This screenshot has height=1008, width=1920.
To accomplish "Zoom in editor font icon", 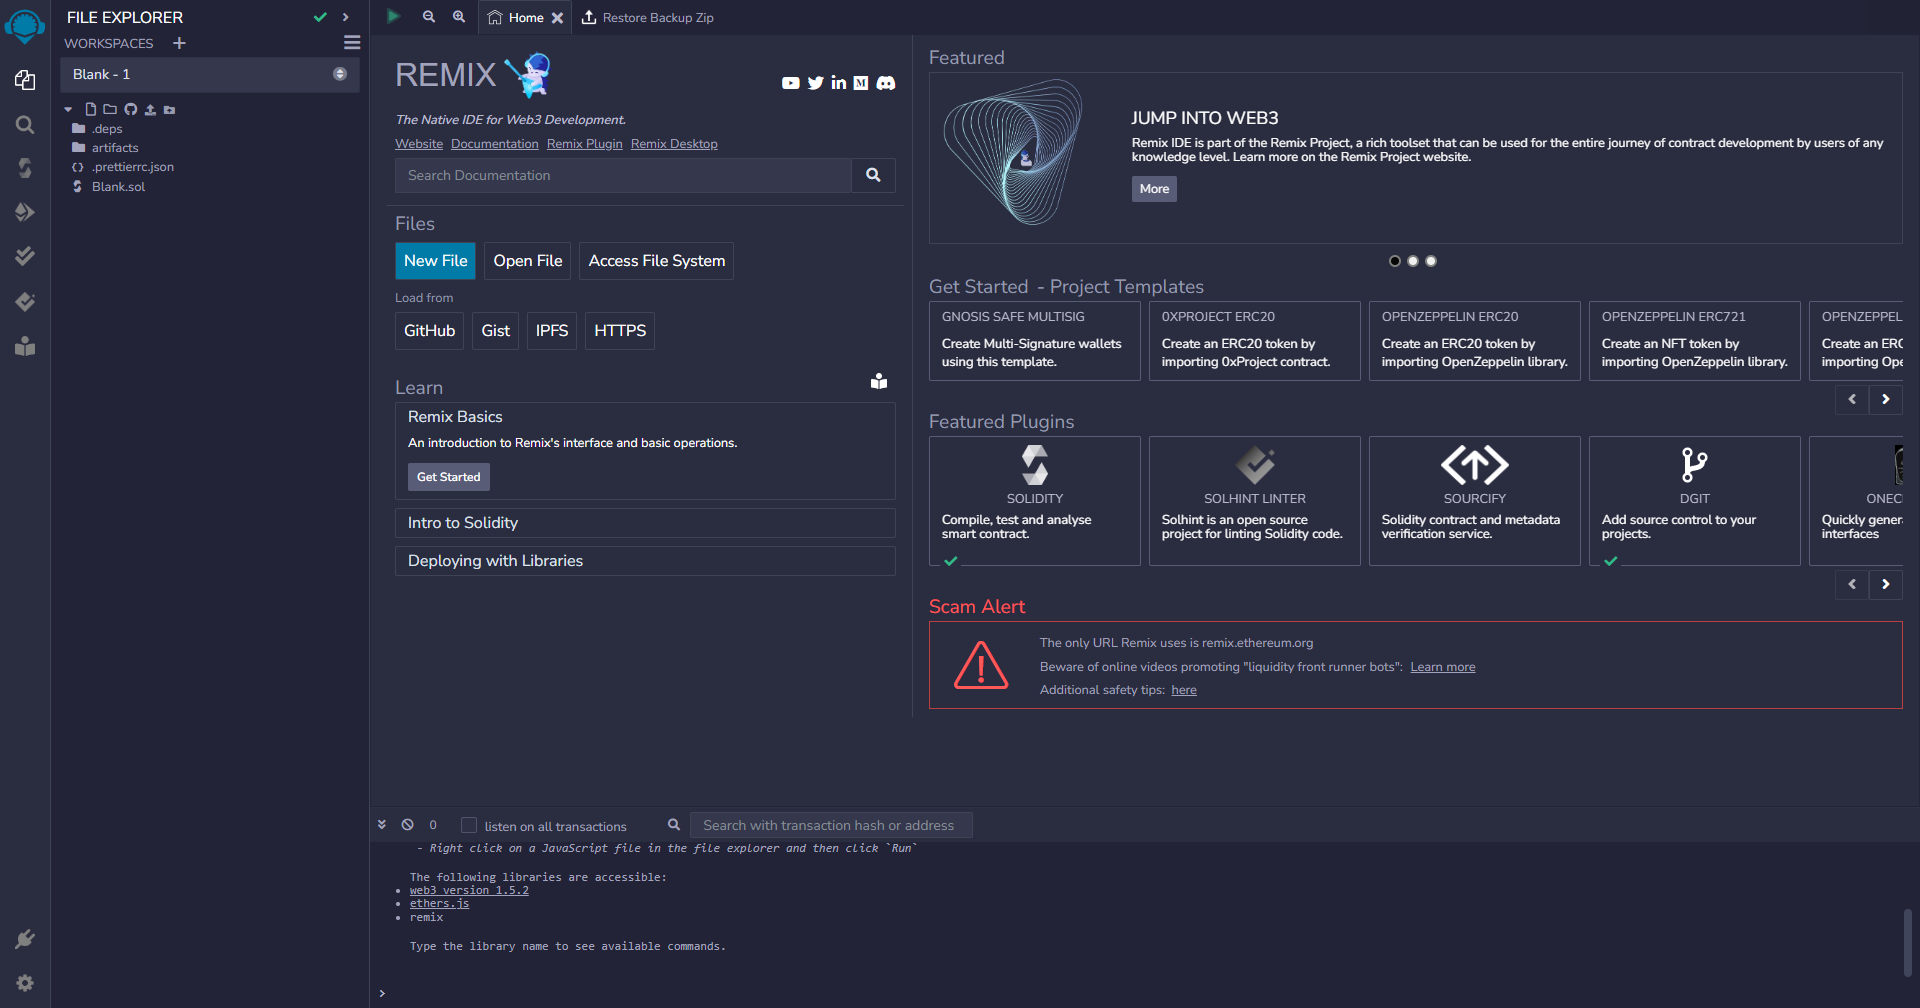I will point(459,17).
